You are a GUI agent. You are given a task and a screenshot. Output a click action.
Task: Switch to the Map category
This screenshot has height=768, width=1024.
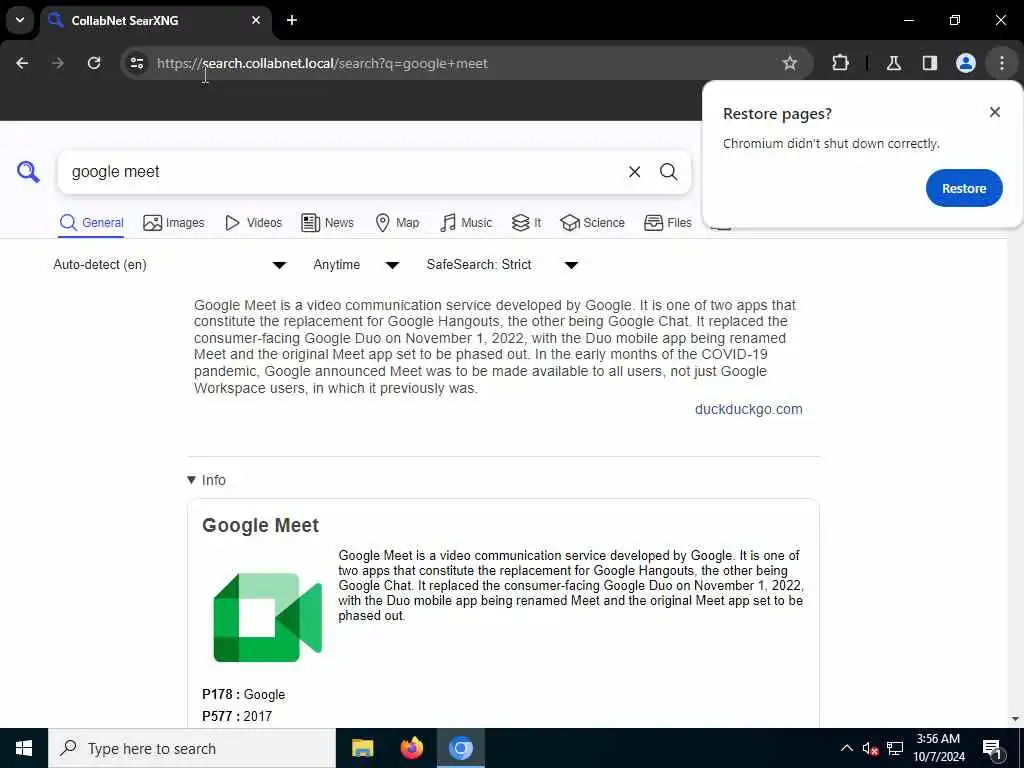click(397, 223)
